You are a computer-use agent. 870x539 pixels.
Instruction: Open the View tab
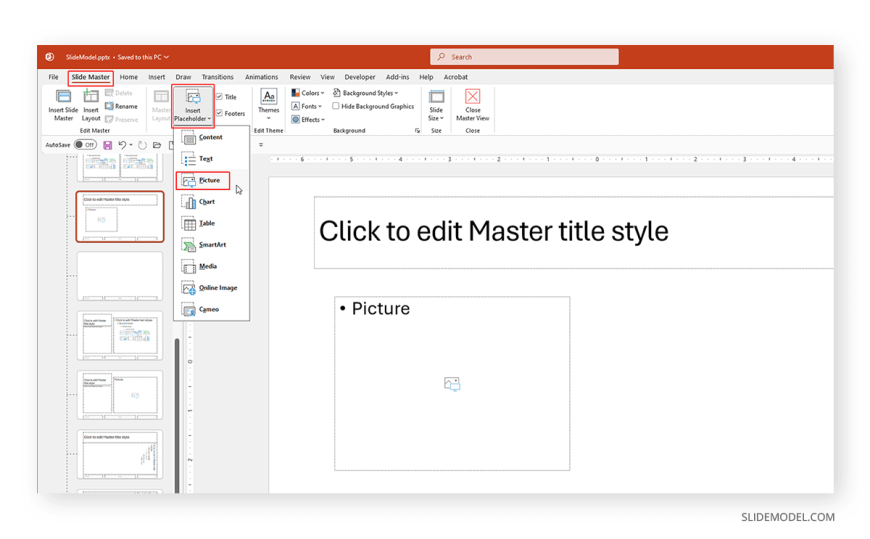pos(327,77)
